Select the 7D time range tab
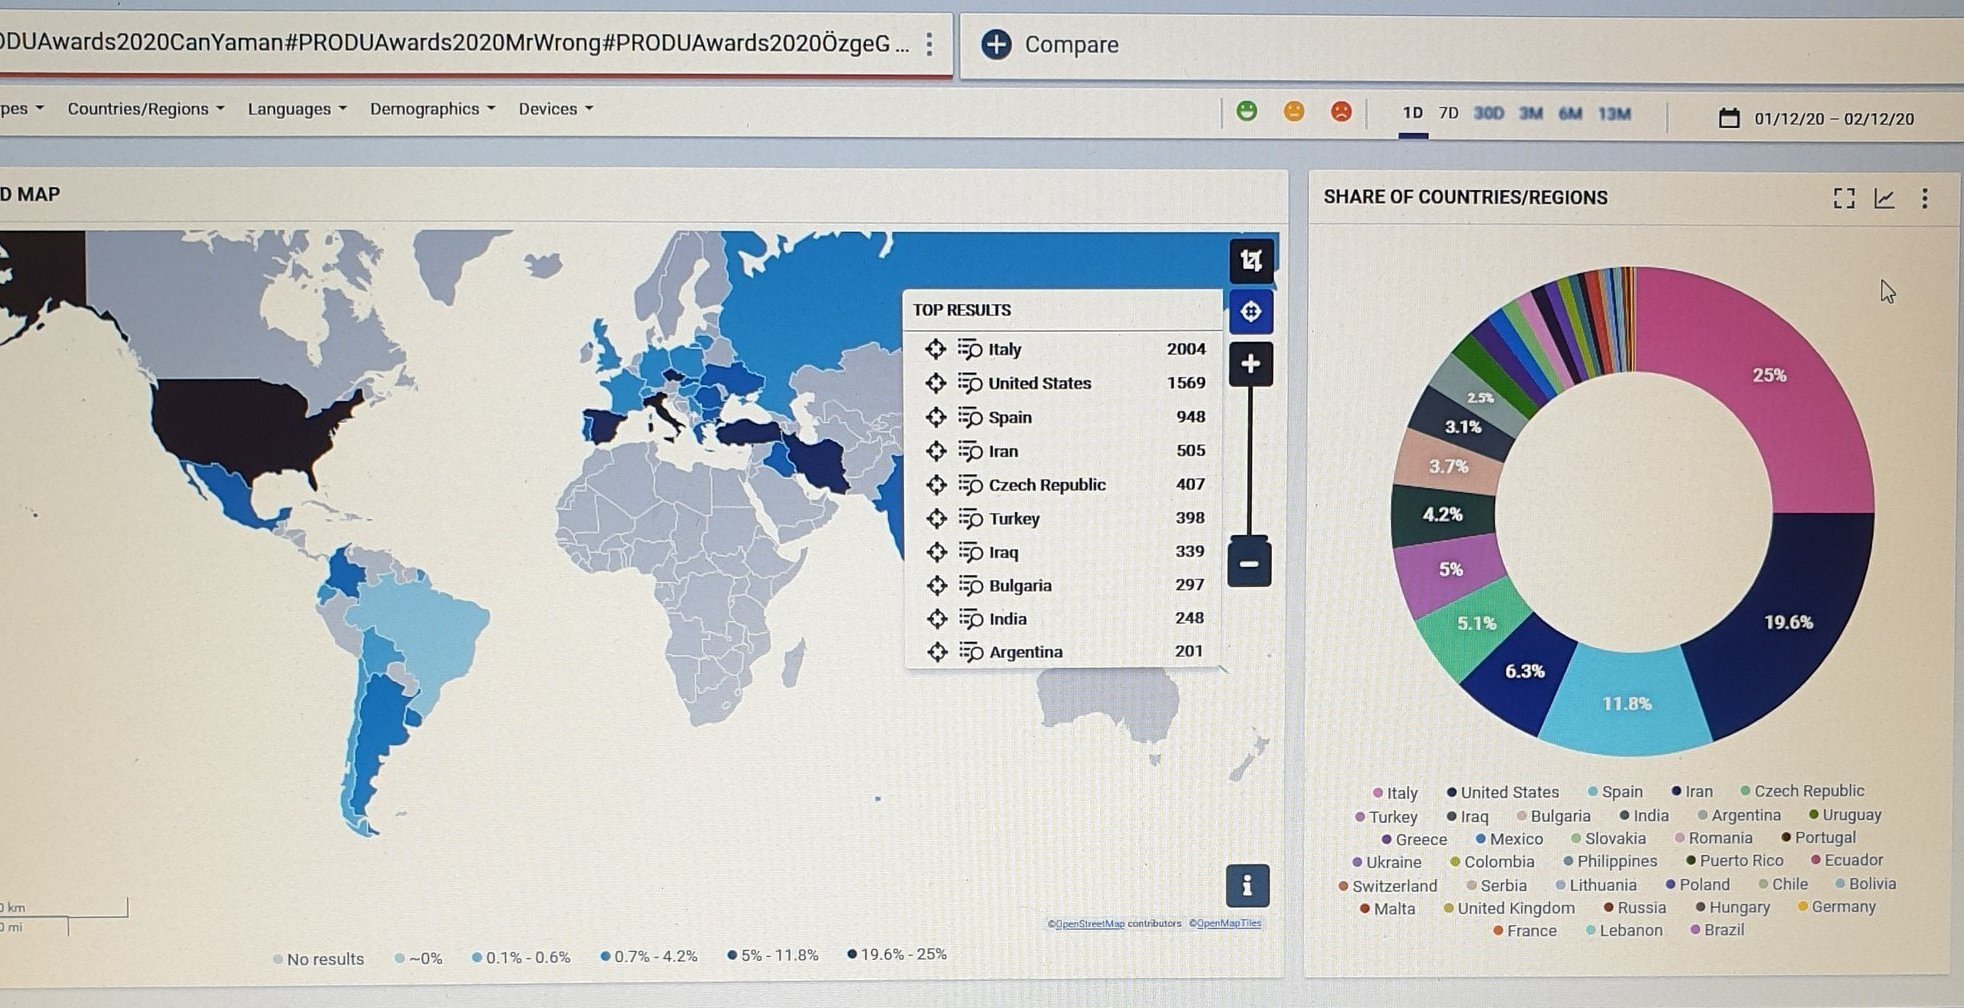This screenshot has height=1008, width=1964. coord(1448,113)
